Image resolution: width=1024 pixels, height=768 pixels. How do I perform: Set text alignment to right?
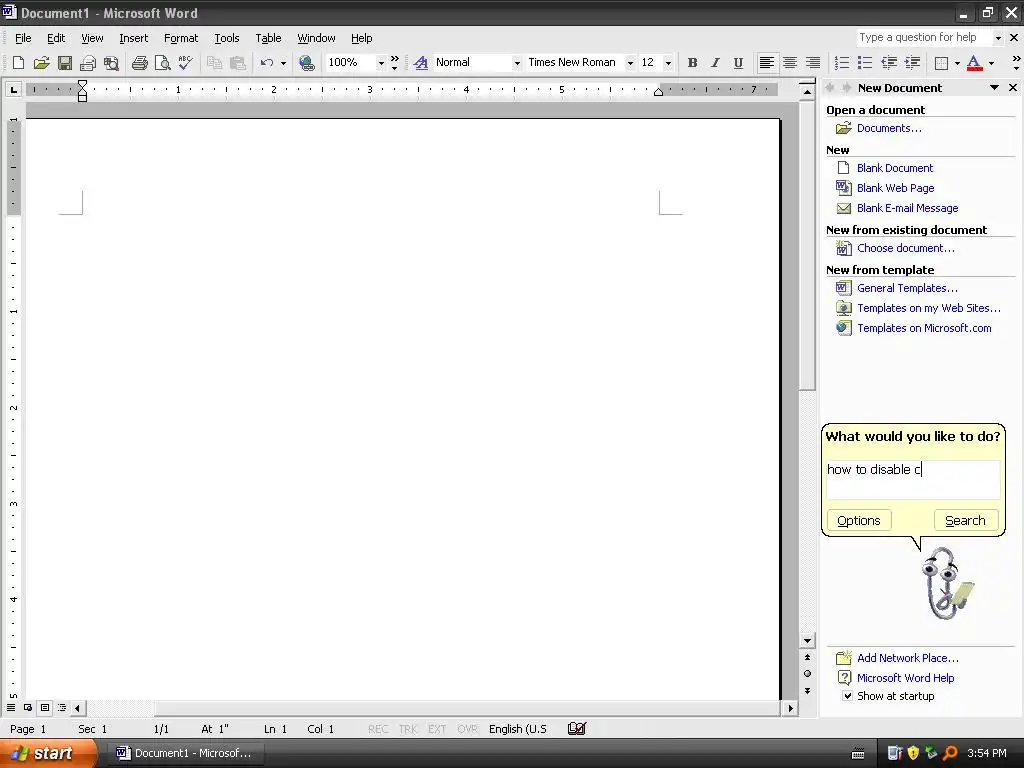[812, 63]
